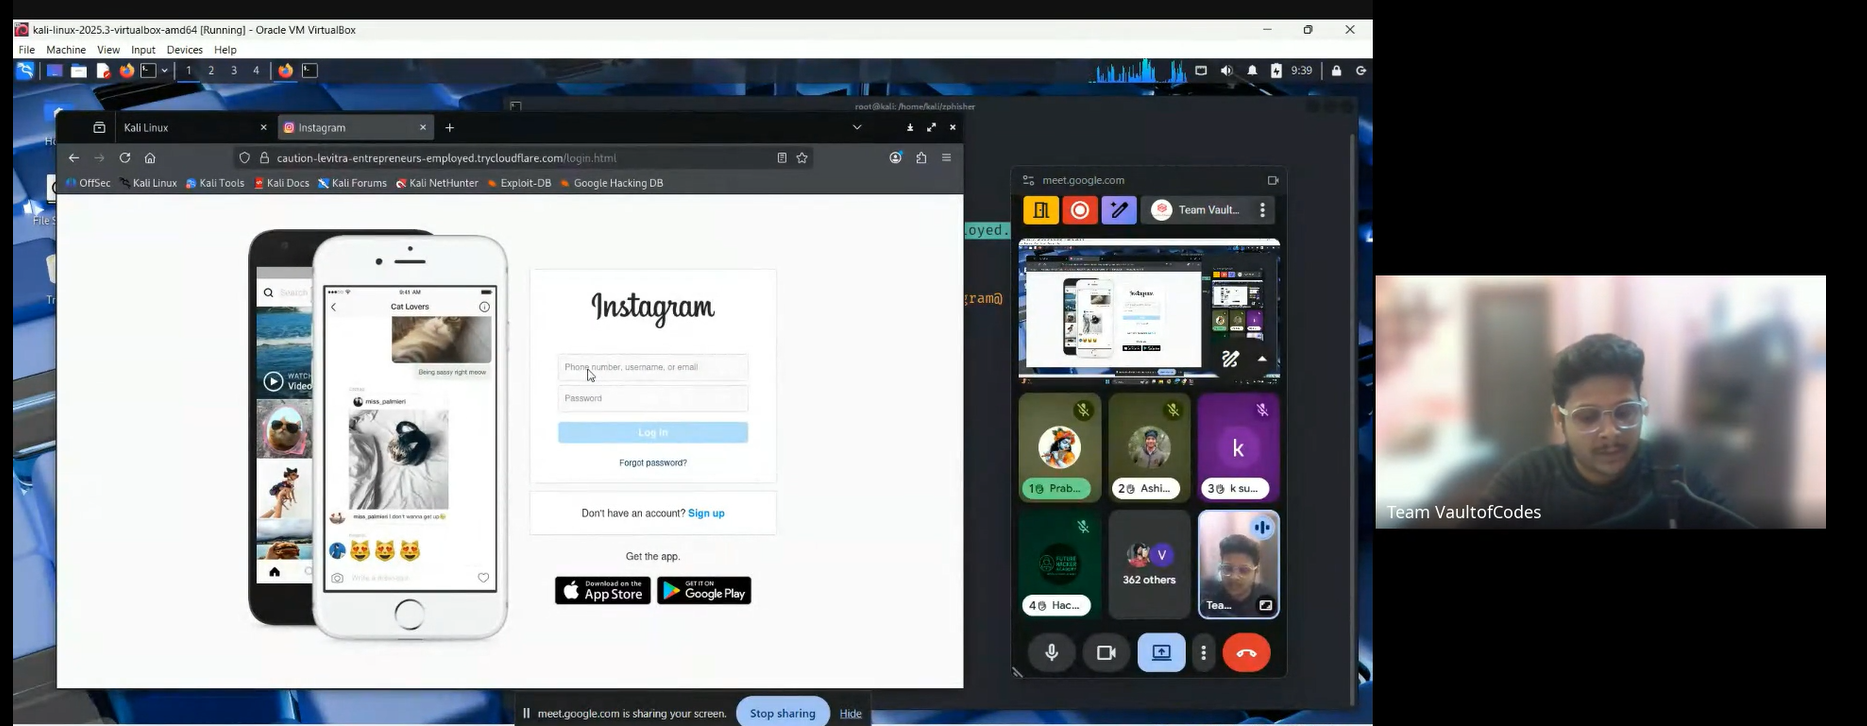Open the VirtualBox Machine menu
1867x726 pixels.
click(x=66, y=50)
